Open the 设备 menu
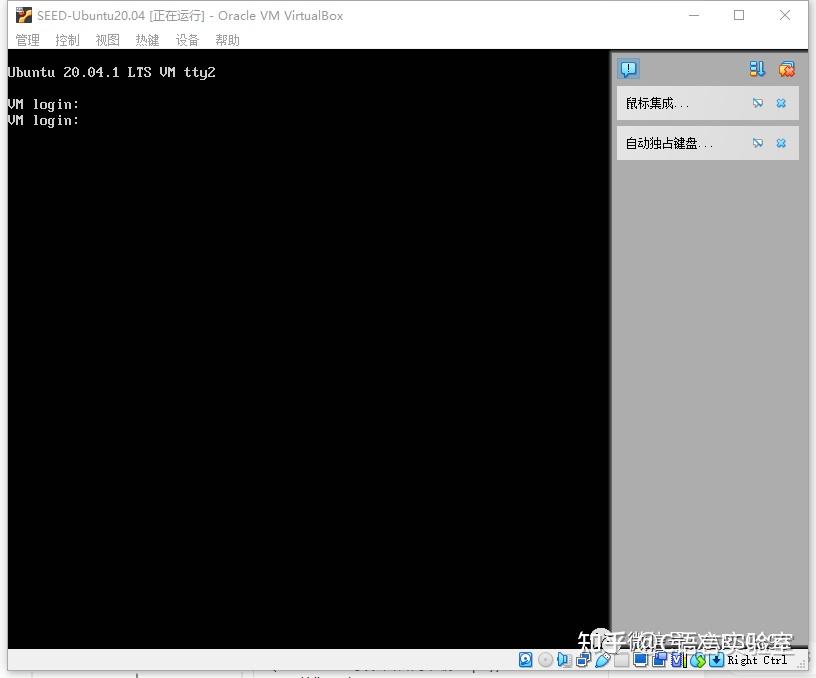 click(187, 40)
